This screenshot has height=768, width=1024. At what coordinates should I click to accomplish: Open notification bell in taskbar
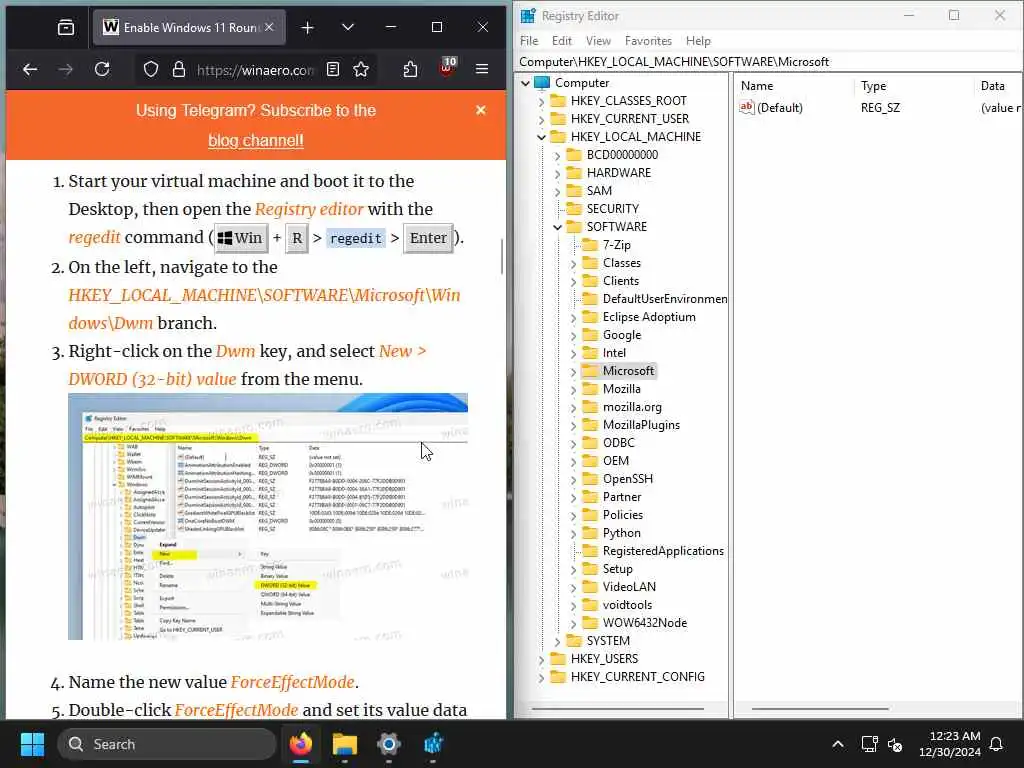point(997,744)
